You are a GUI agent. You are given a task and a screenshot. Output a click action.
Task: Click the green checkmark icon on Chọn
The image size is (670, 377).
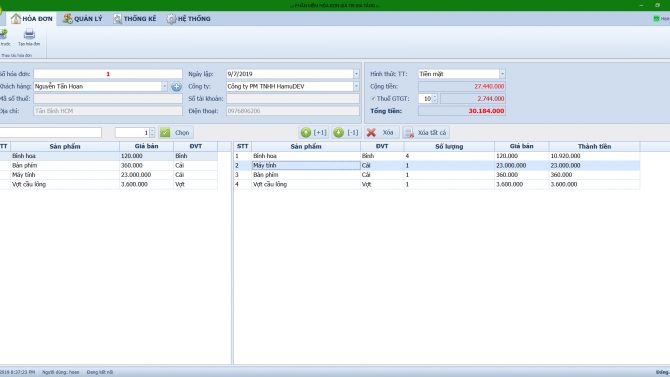tap(165, 133)
